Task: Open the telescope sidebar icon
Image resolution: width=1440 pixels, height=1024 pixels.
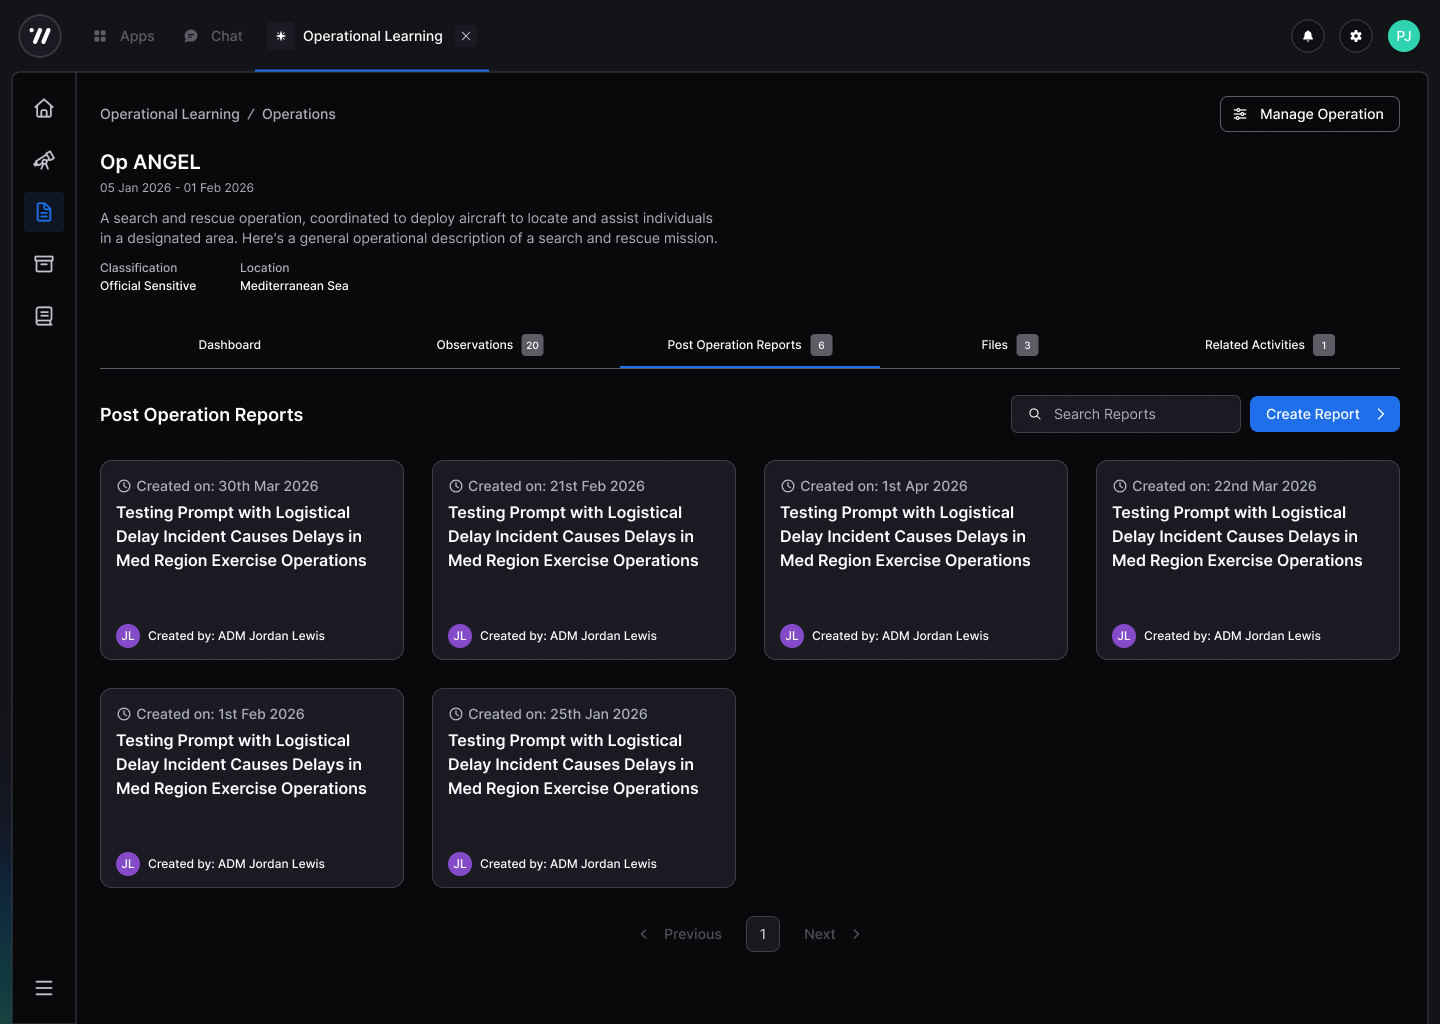Action: 44,160
